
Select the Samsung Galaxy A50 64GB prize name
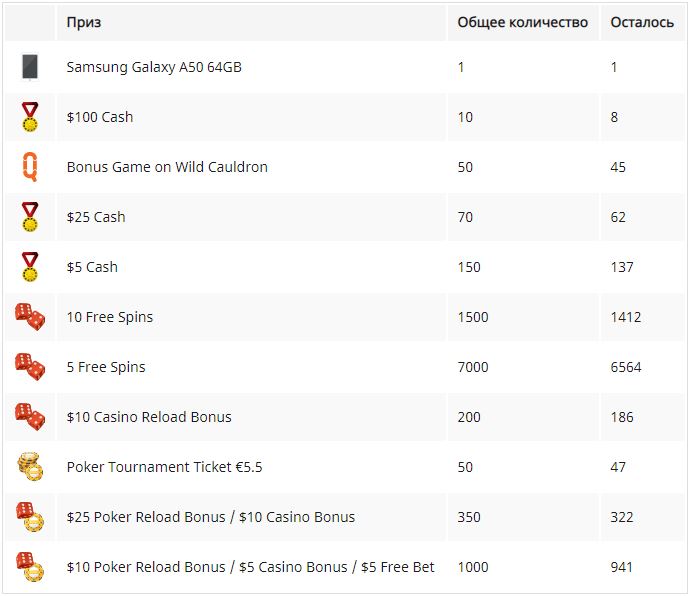[154, 67]
